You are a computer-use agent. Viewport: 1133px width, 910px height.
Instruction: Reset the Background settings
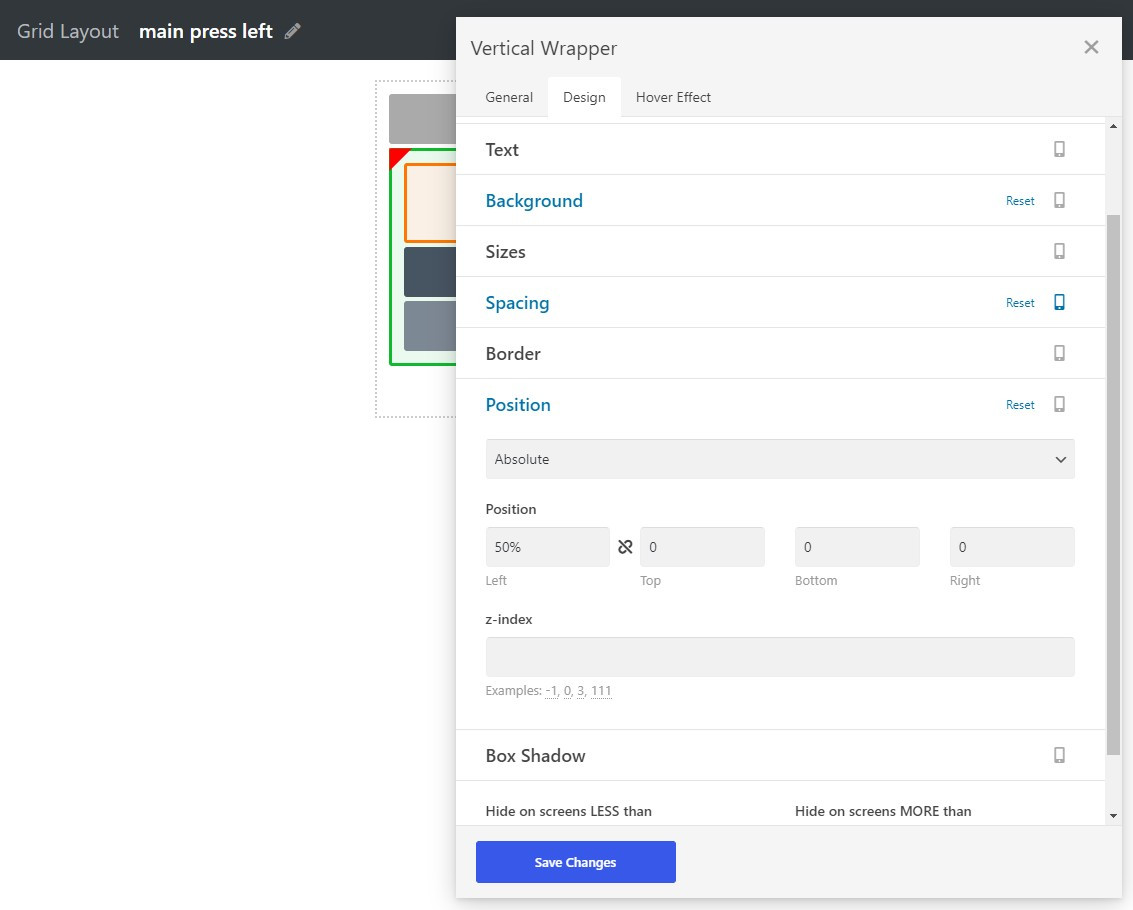pyautogui.click(x=1020, y=201)
